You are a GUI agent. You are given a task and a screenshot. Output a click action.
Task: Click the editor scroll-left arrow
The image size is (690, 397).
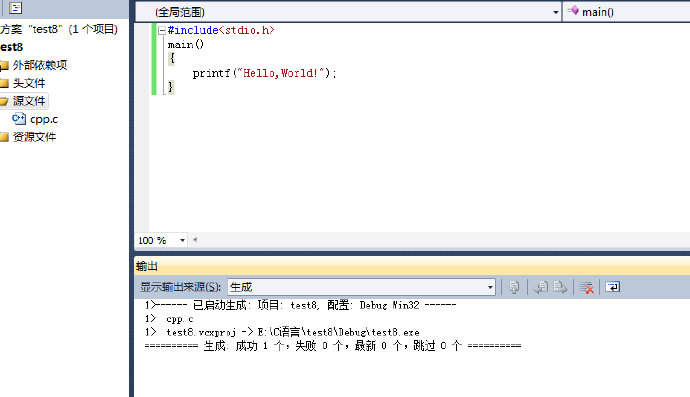click(x=195, y=240)
